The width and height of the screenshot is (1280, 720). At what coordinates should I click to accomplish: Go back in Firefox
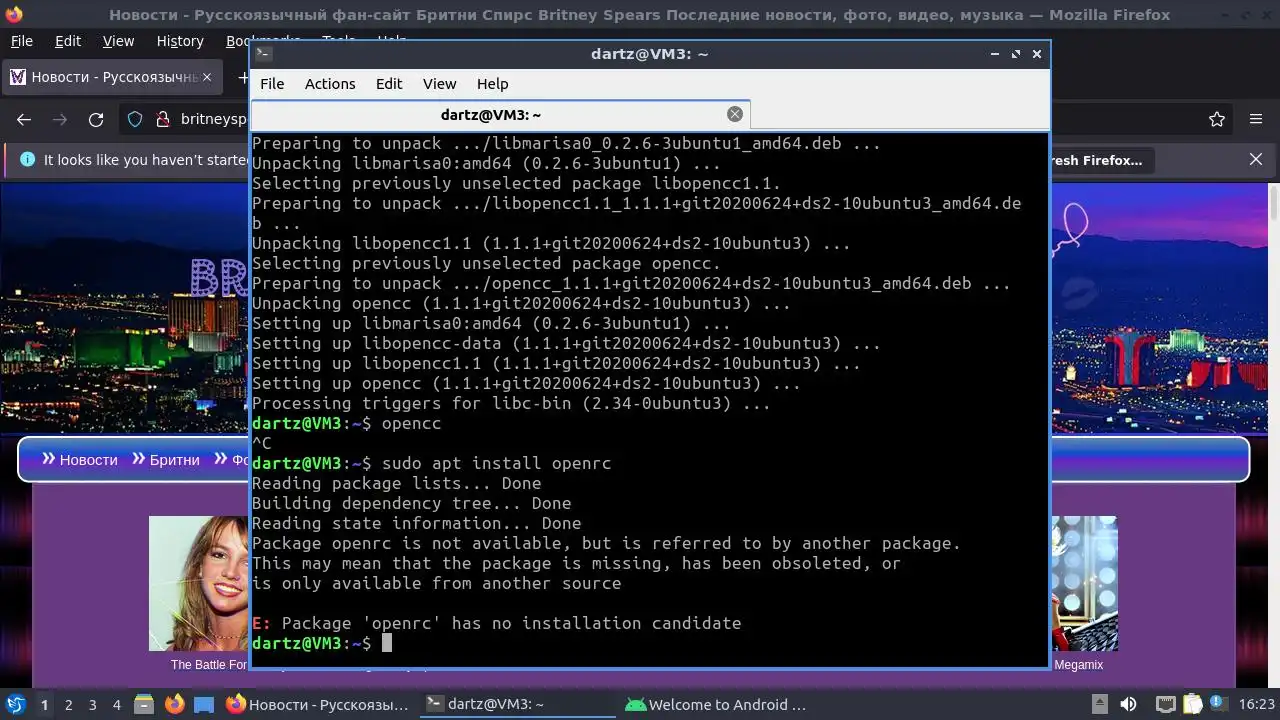24,119
